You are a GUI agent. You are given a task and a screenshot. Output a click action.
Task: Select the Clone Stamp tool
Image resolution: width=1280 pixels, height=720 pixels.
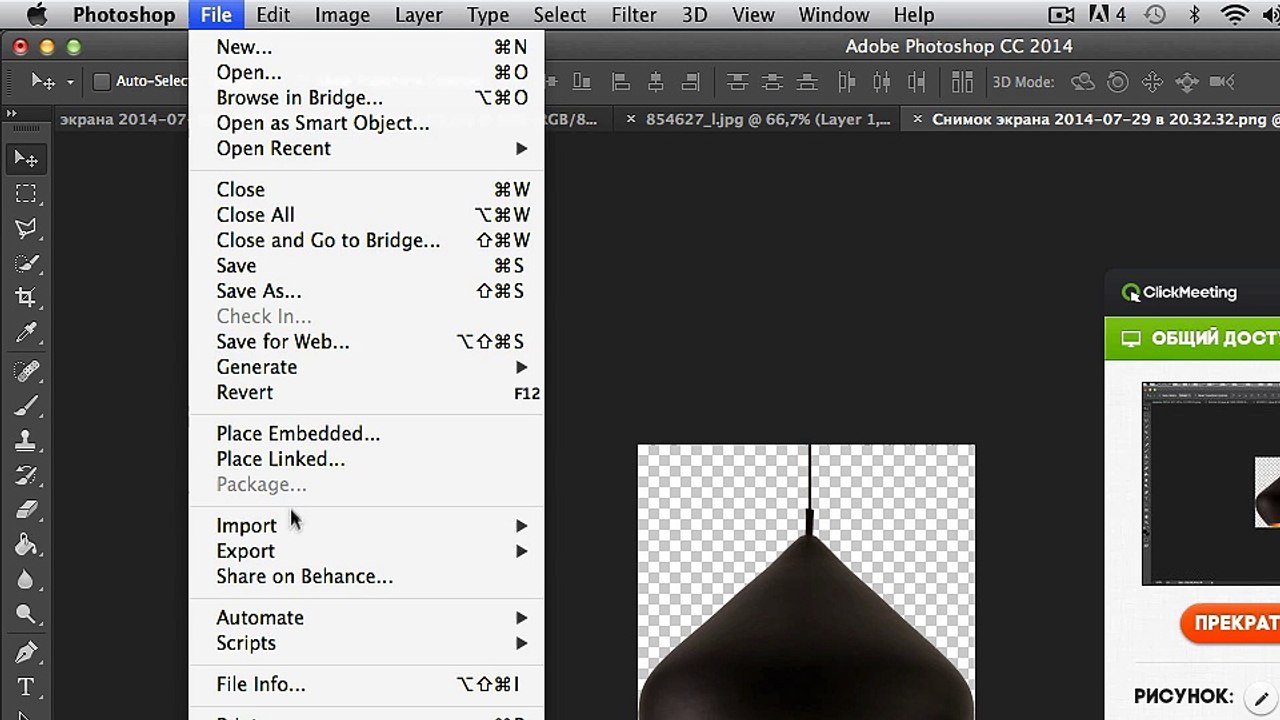26,440
